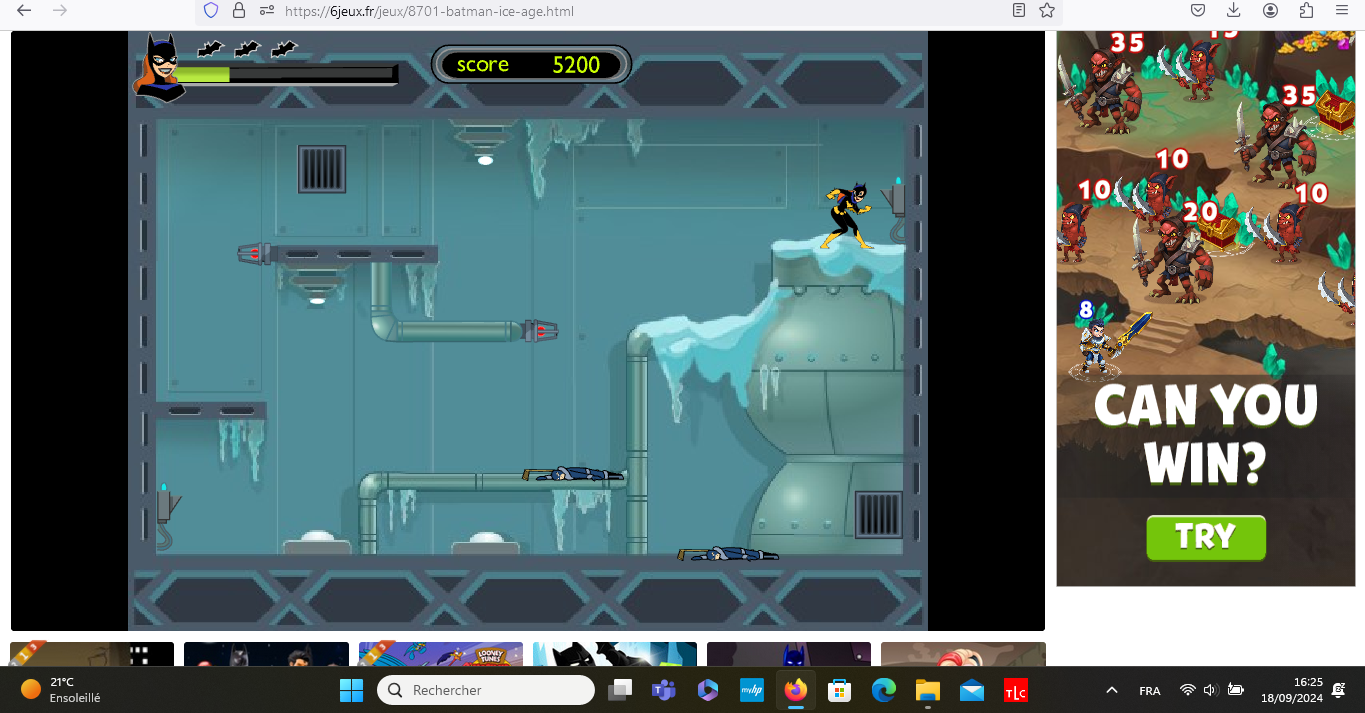Open the Firefox hamburger application menu
Image resolution: width=1365 pixels, height=713 pixels.
coord(1342,11)
